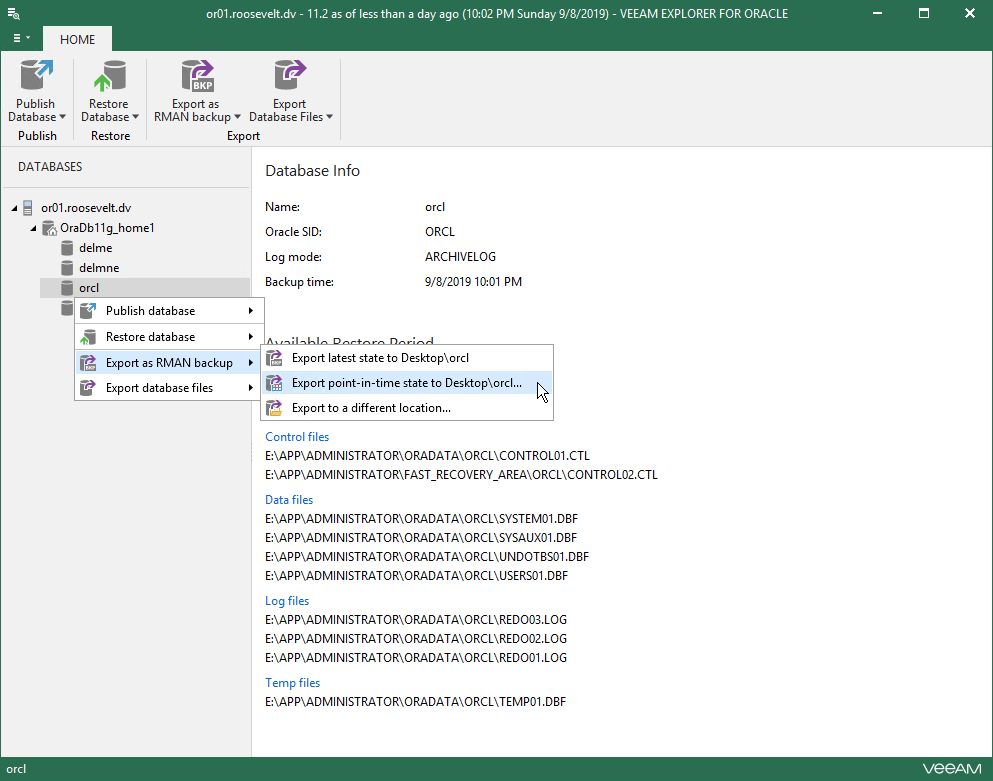Click the Export as RMAN backup ribbon icon
This screenshot has height=781, width=993.
click(197, 75)
